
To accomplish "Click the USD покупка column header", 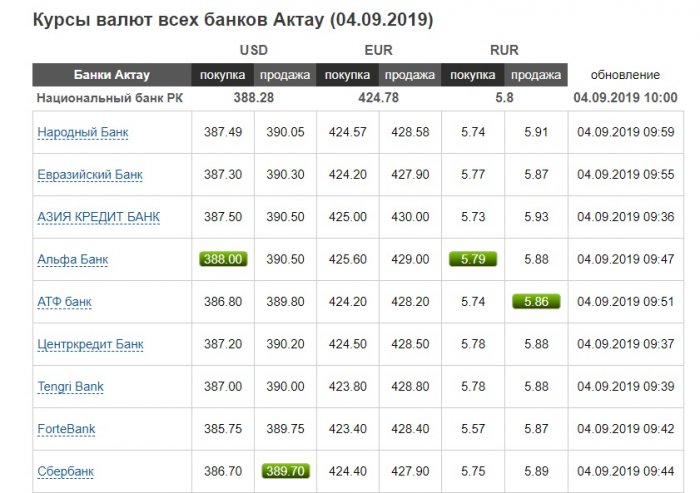I will click(223, 75).
